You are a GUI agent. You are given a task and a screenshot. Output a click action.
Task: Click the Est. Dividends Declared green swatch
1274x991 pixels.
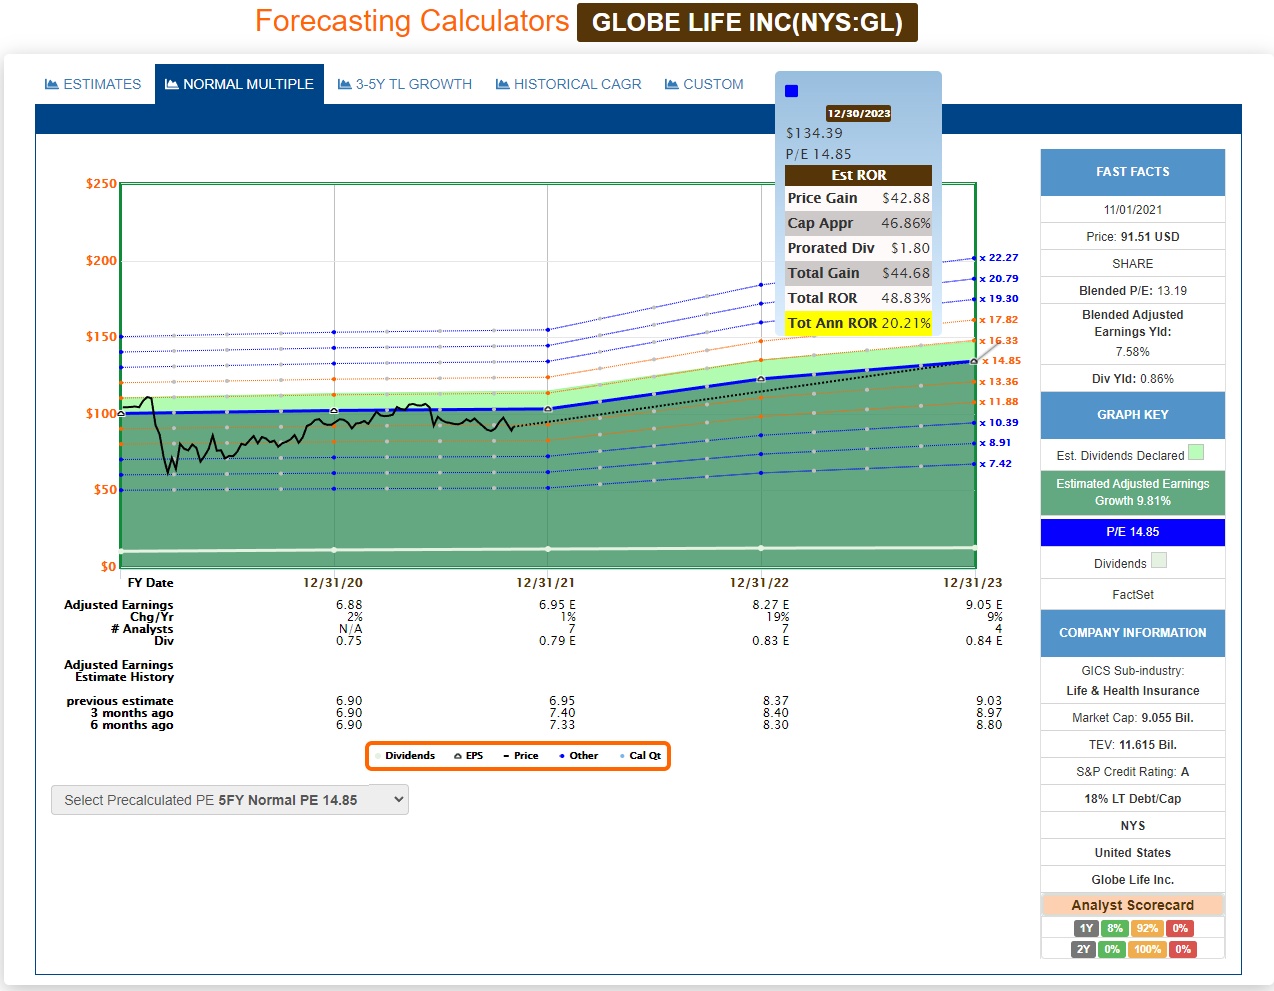click(1196, 453)
